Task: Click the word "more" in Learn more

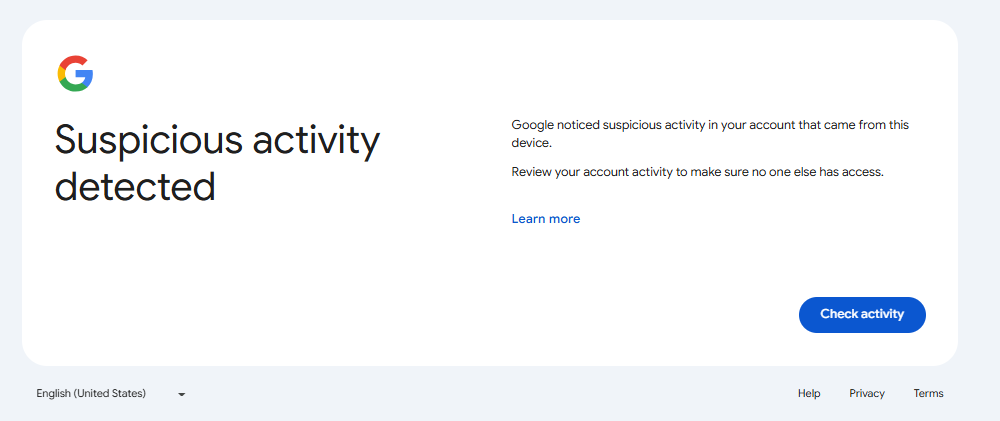Action: 564,219
